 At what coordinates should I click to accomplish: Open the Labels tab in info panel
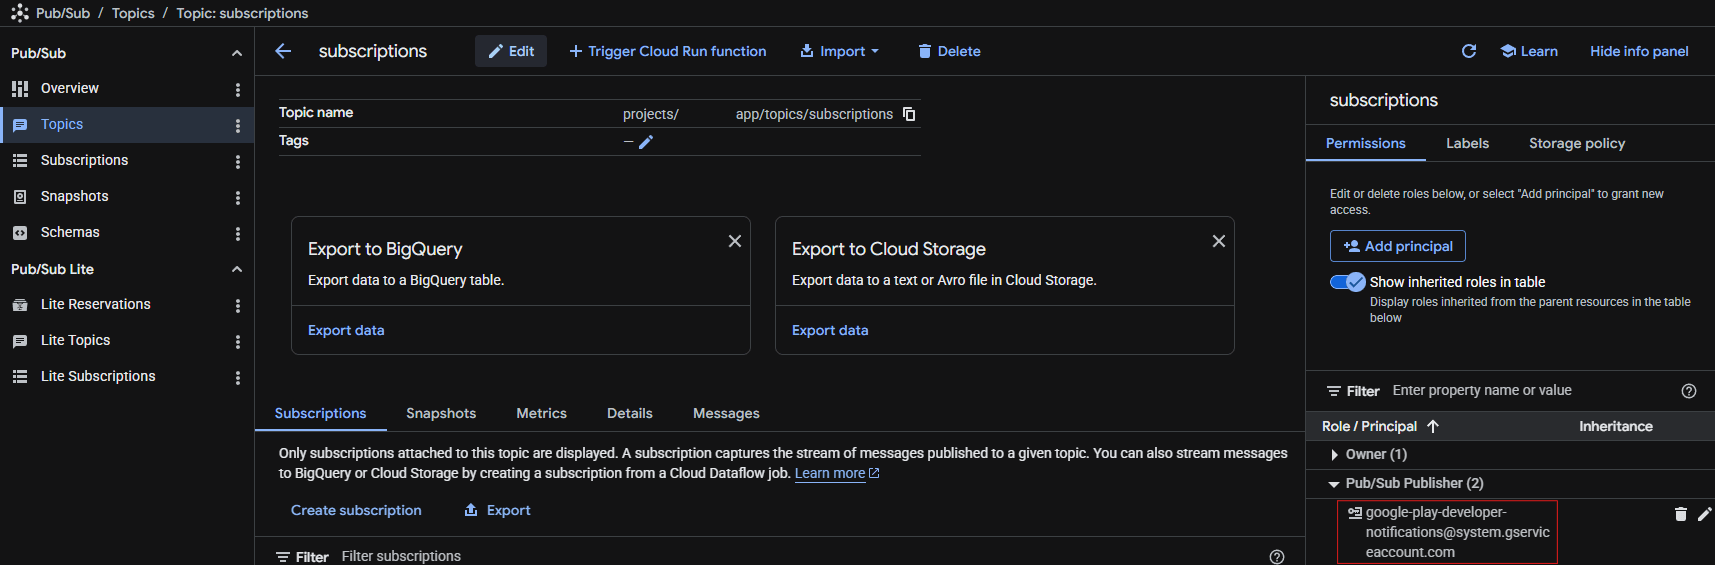click(1467, 143)
